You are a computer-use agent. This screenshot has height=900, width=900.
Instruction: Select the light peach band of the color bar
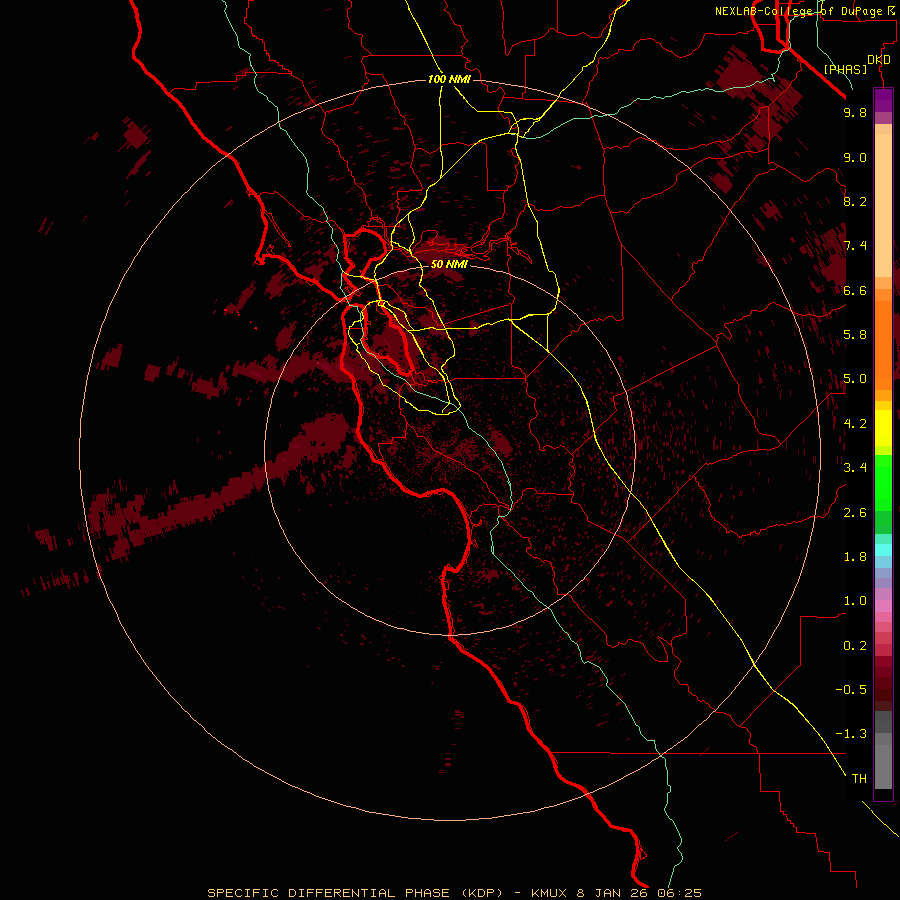pos(883,205)
